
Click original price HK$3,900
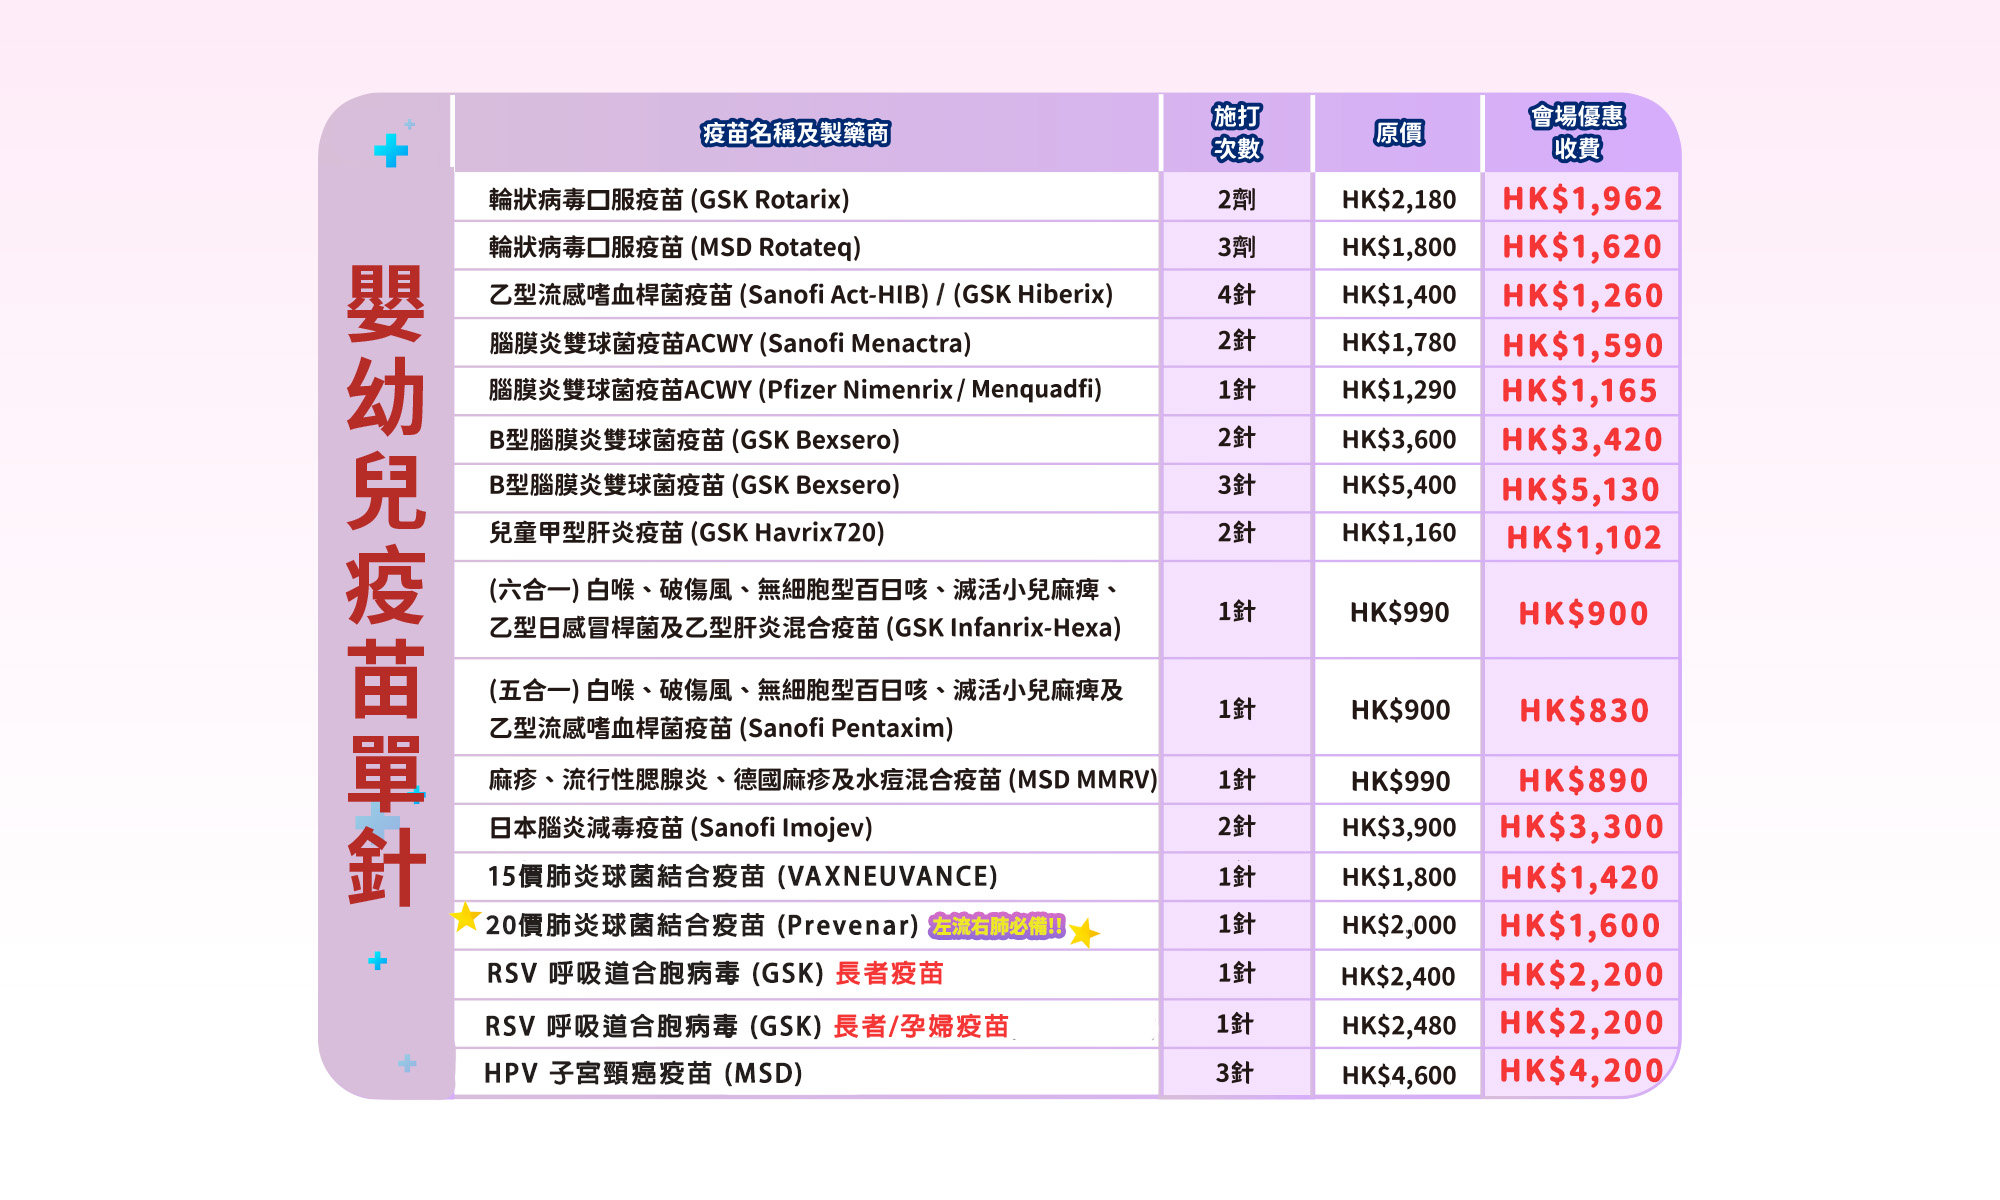1399,827
